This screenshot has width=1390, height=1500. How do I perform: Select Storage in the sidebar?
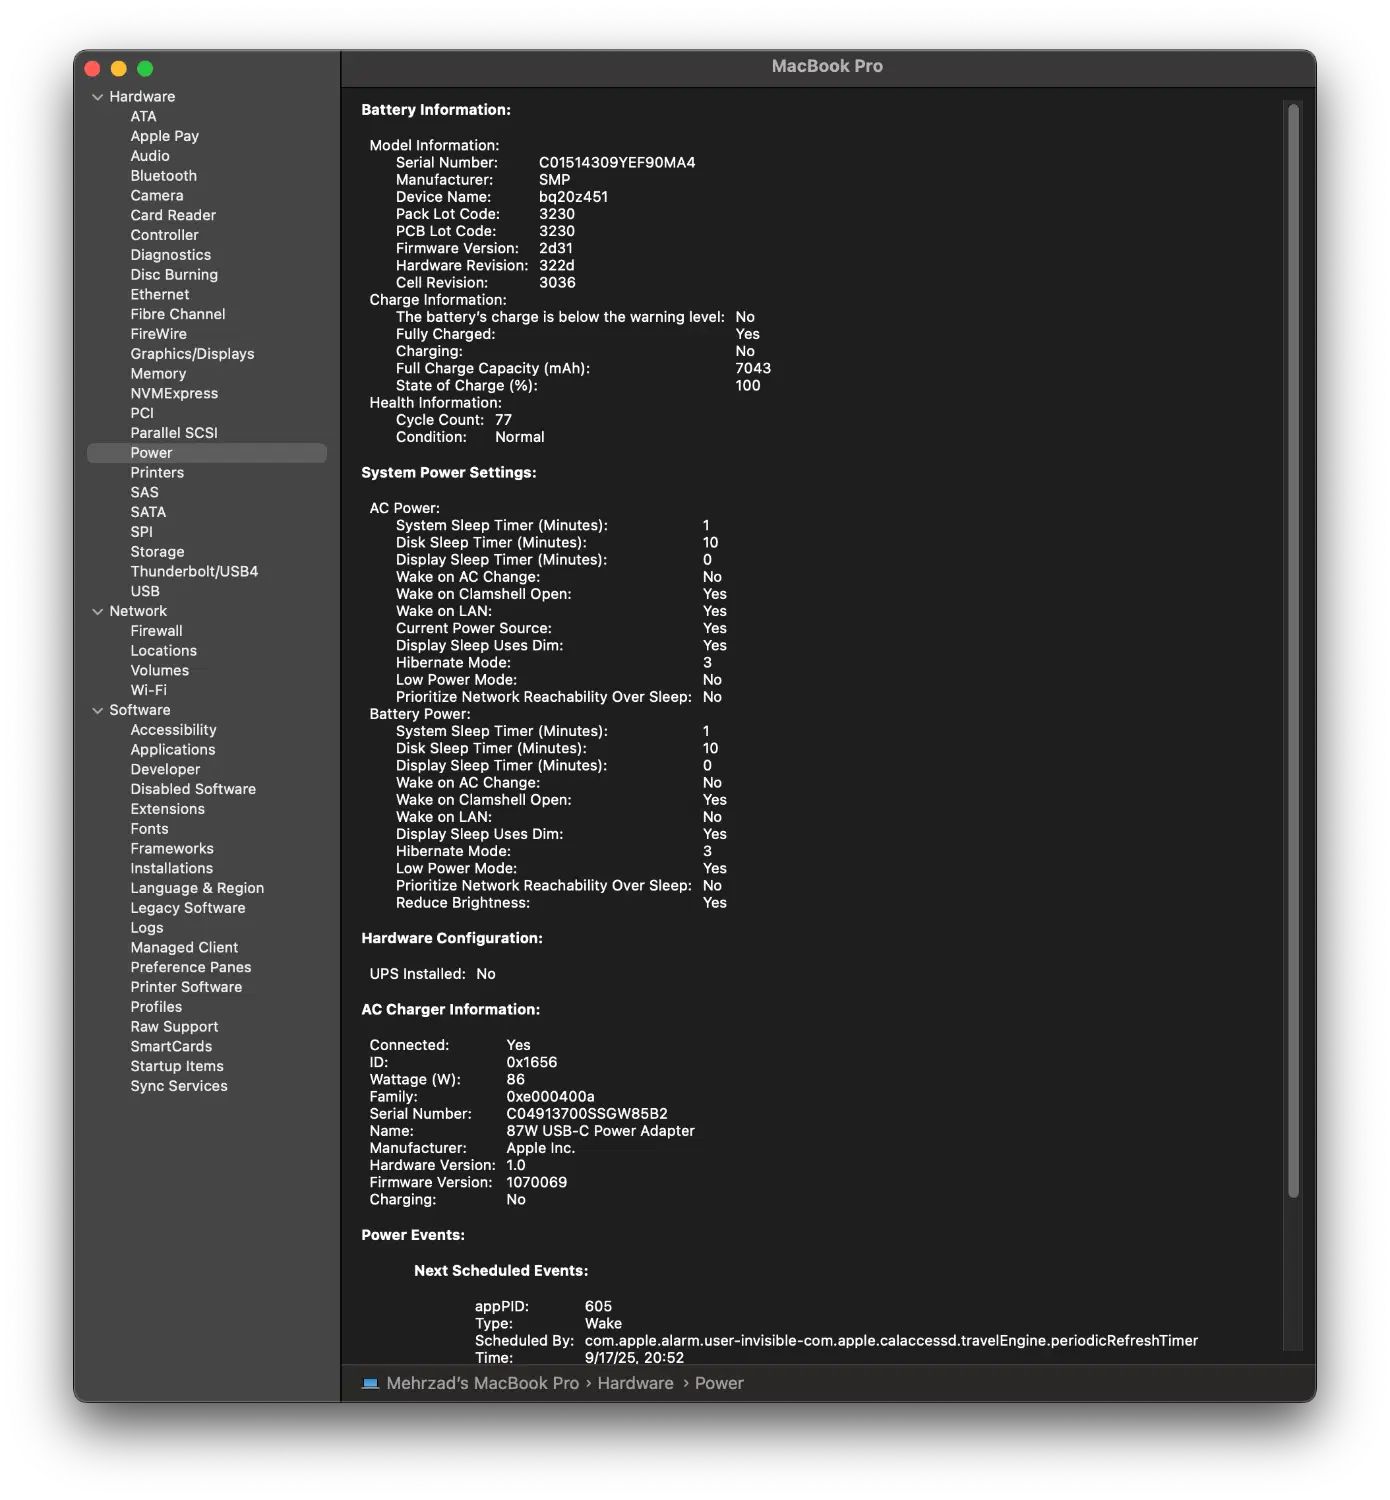pos(157,552)
